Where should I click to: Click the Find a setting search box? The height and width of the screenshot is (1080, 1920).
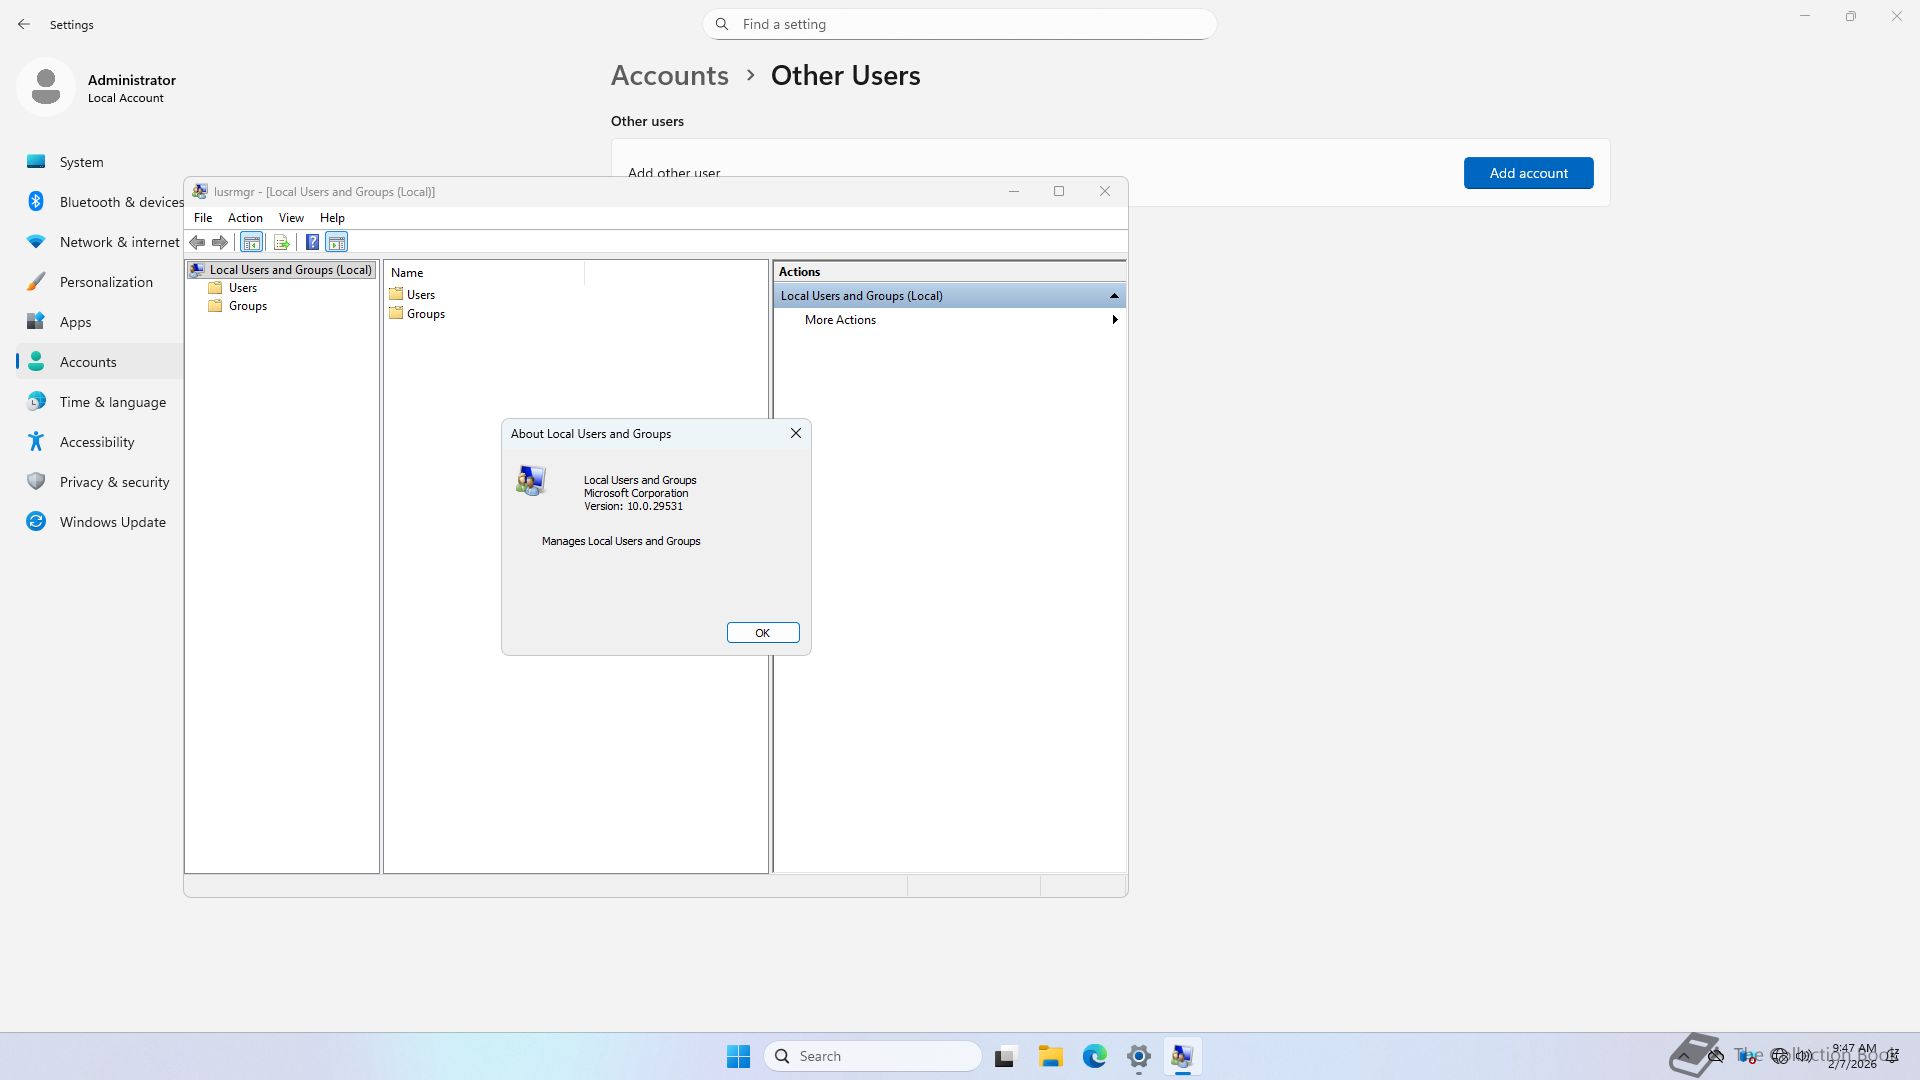[x=960, y=24]
